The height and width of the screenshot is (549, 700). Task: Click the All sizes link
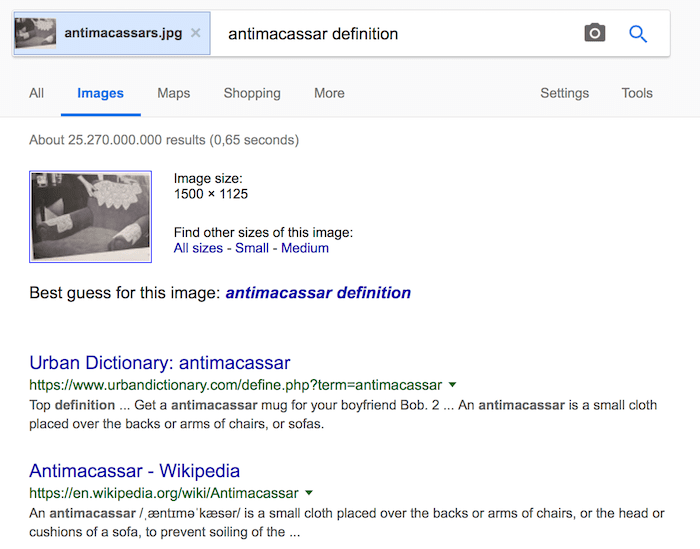coord(198,248)
